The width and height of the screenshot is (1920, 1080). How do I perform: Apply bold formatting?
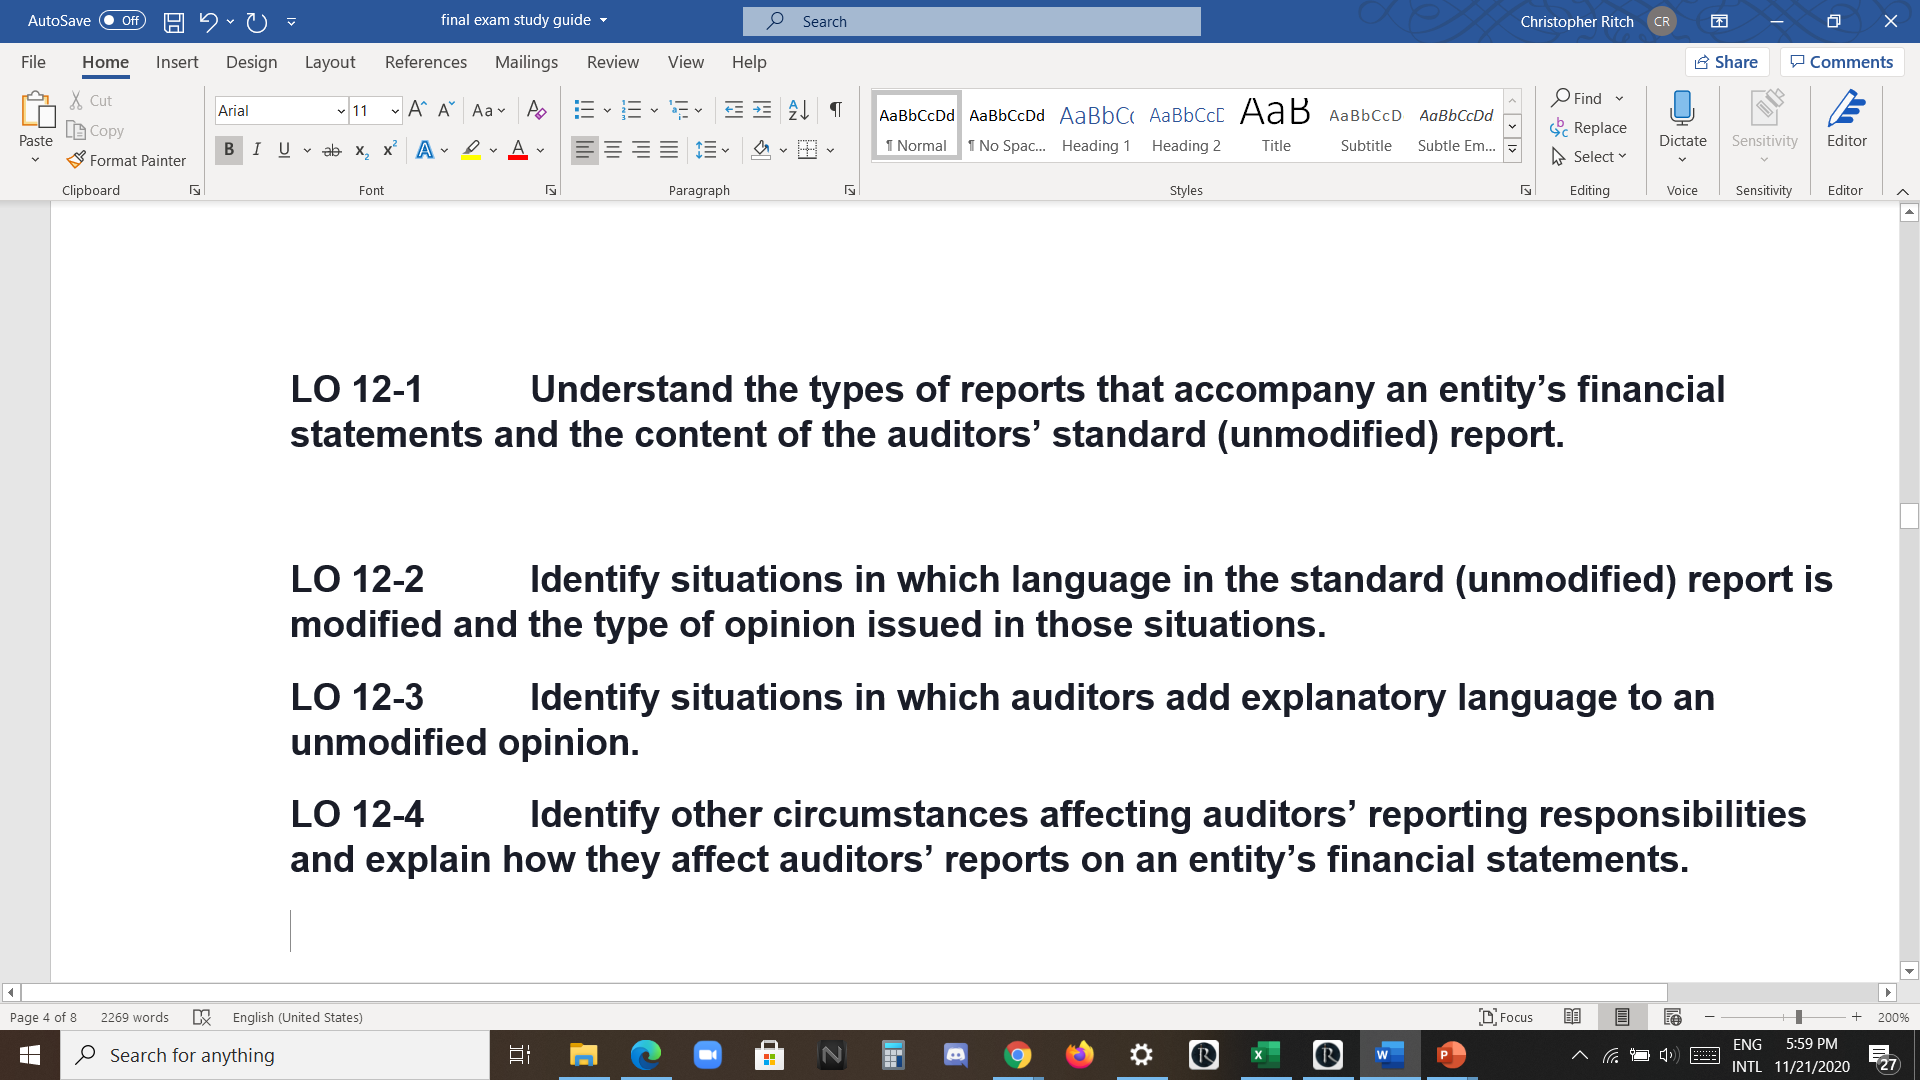(229, 149)
